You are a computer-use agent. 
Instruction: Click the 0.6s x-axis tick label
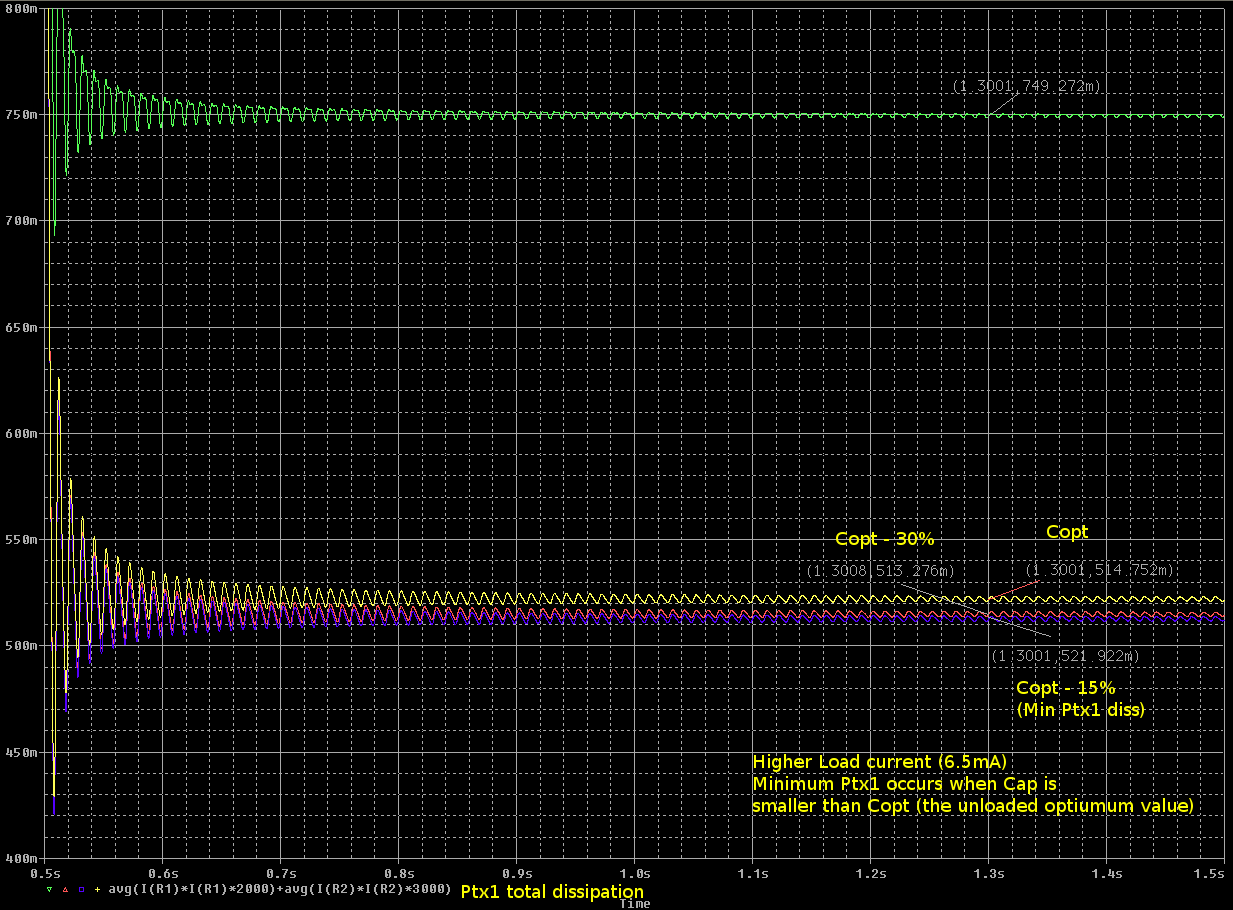163,874
